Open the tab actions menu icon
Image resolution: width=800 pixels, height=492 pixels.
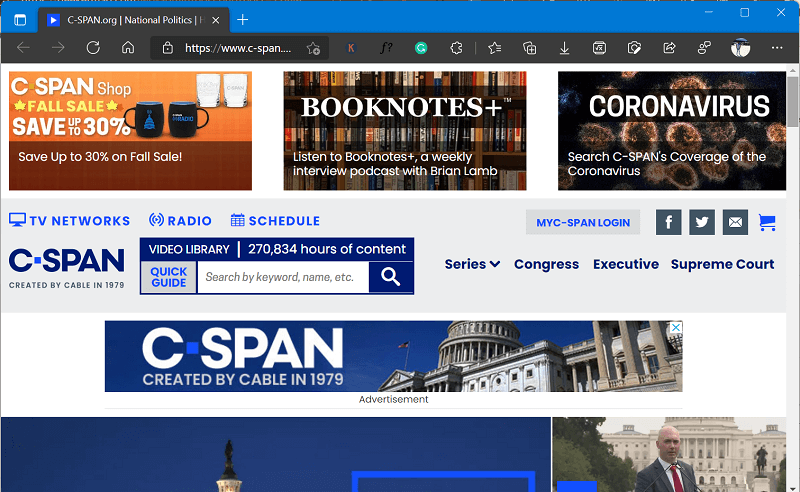coord(20,20)
